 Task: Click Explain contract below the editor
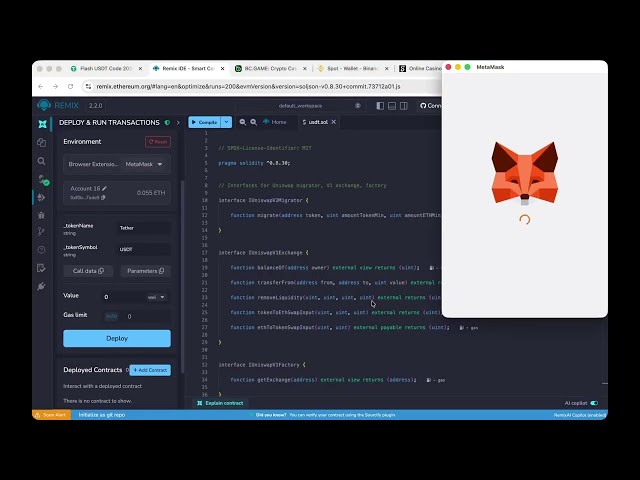(220, 403)
